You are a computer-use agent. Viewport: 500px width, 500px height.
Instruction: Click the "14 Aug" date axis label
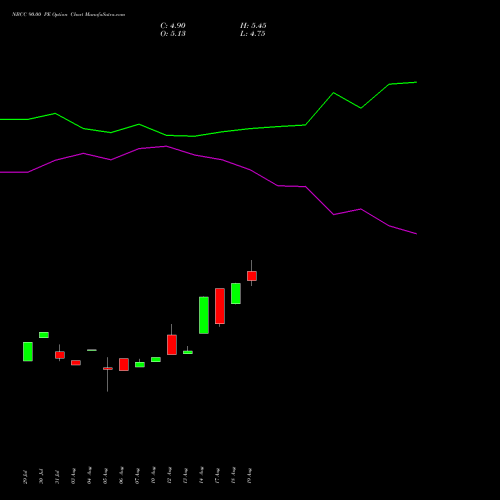point(202,476)
